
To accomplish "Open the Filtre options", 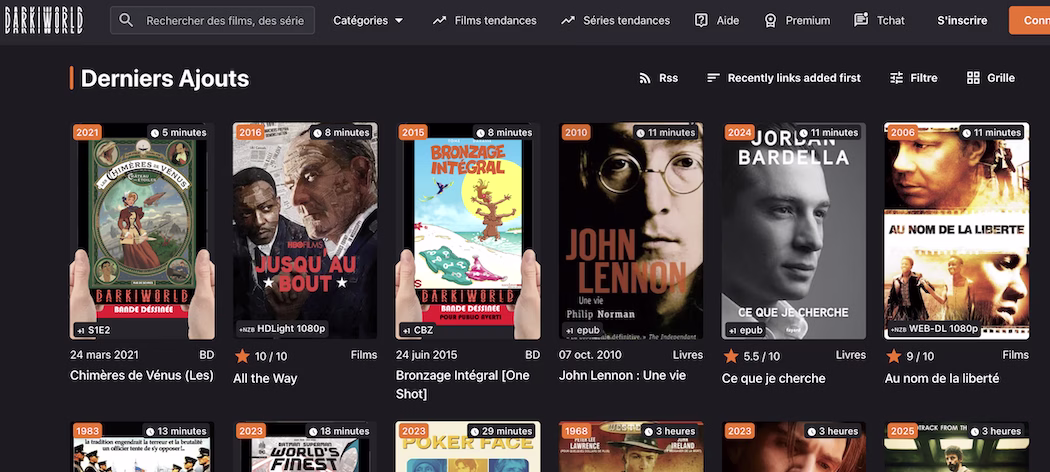I will (913, 78).
